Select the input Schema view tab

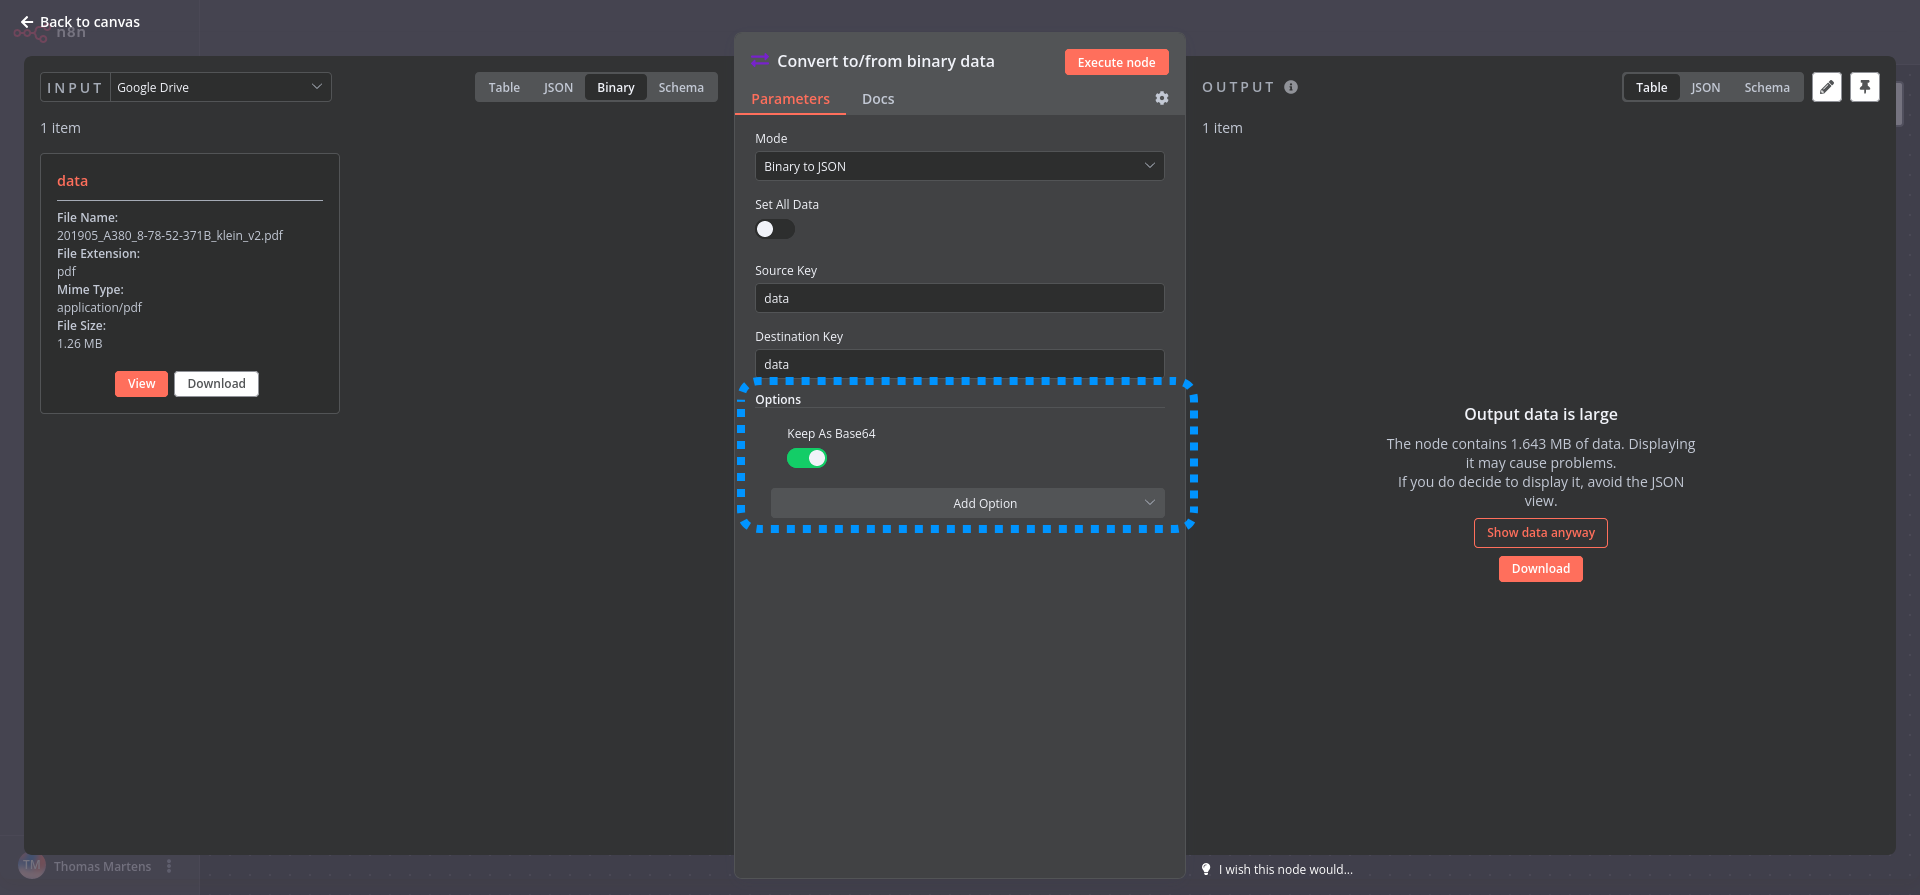tap(680, 87)
